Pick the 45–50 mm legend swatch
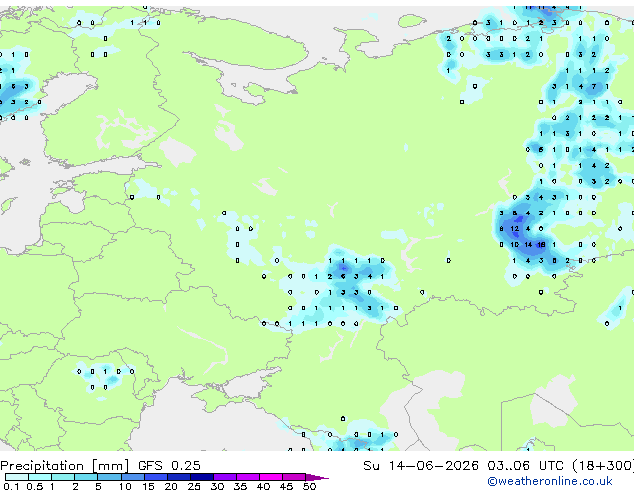 (x=294, y=477)
